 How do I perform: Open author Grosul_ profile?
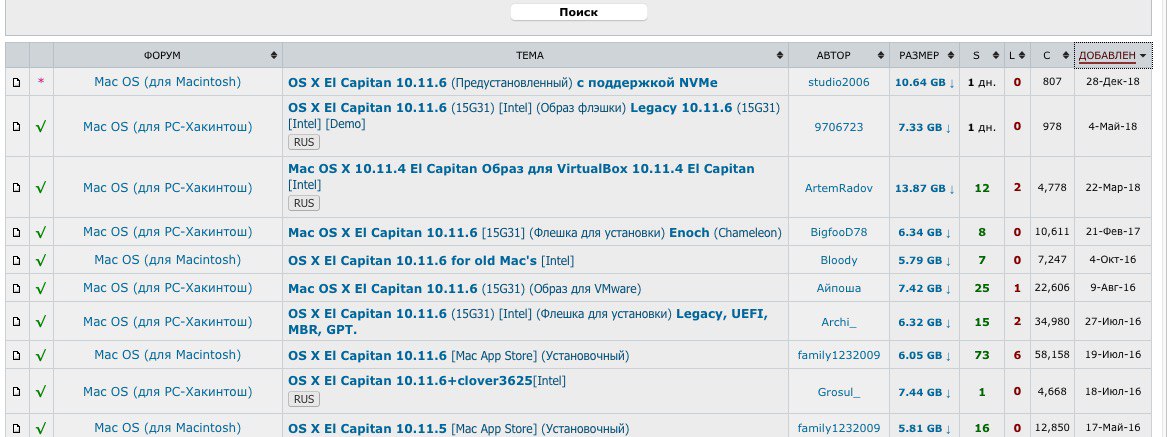coord(838,391)
